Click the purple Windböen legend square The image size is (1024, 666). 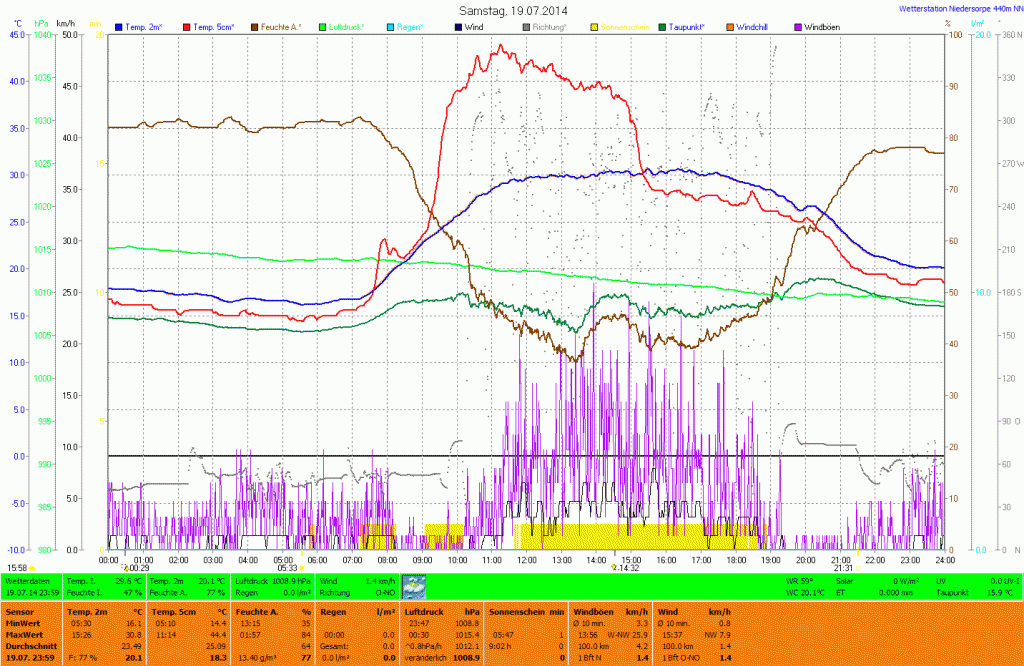tap(797, 26)
